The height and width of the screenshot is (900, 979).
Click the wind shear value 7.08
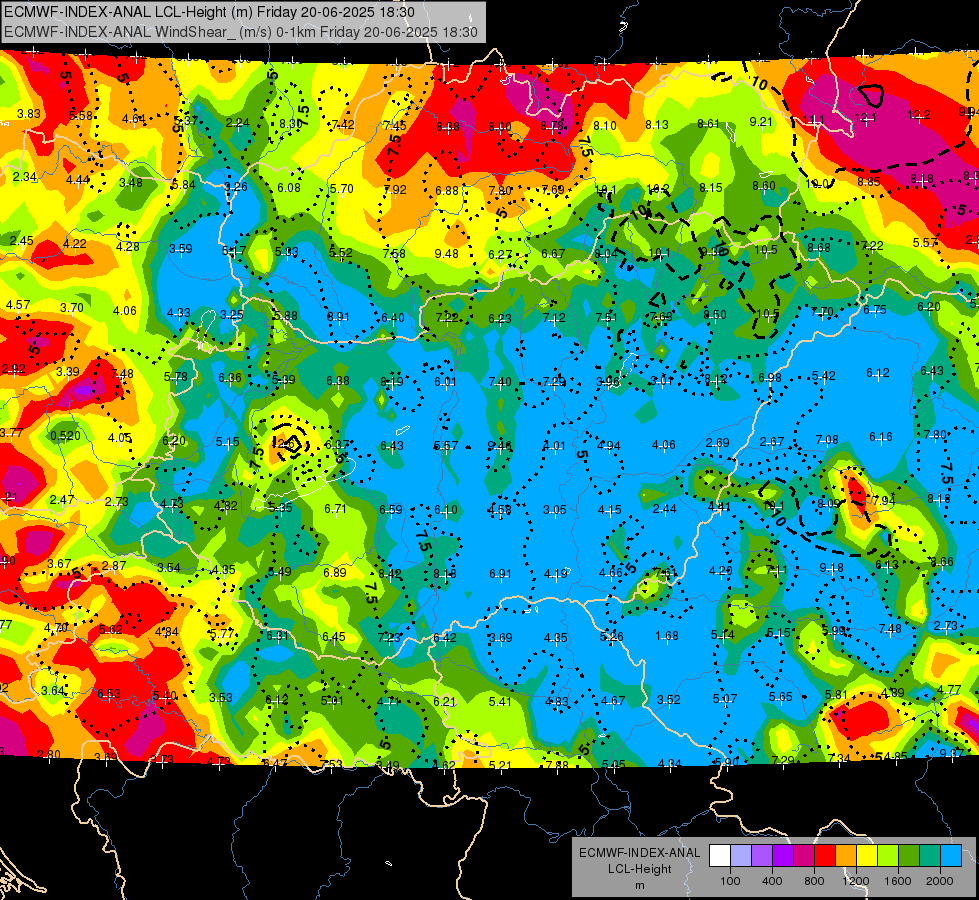point(827,440)
